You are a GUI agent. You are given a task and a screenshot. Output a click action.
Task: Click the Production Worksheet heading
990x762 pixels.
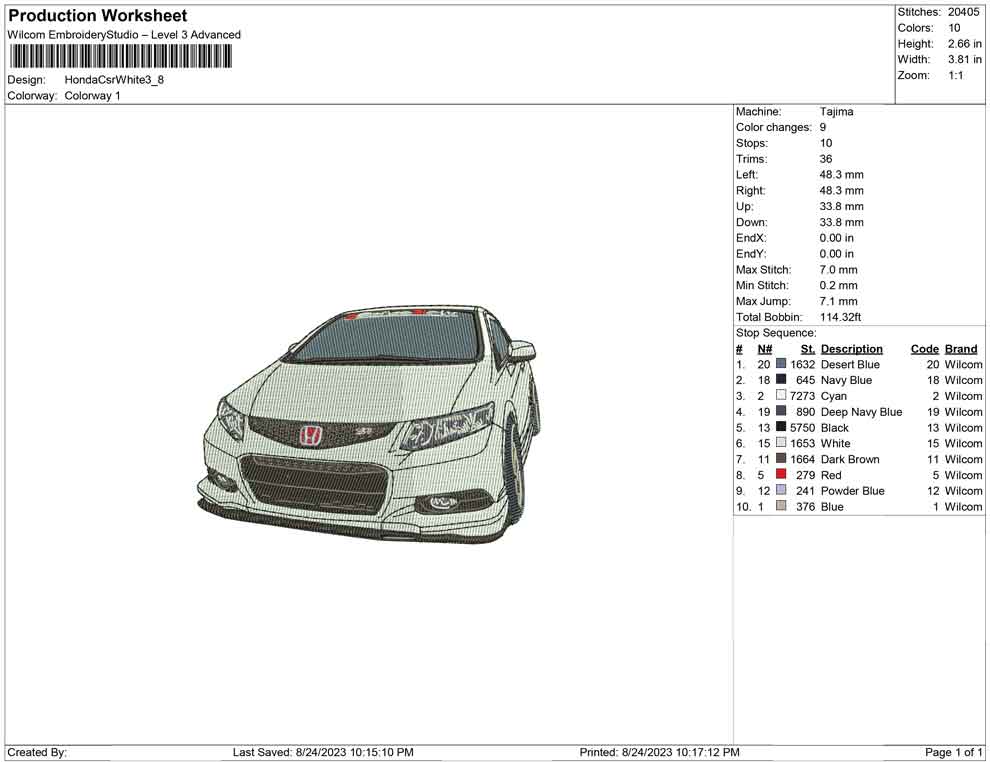(98, 16)
